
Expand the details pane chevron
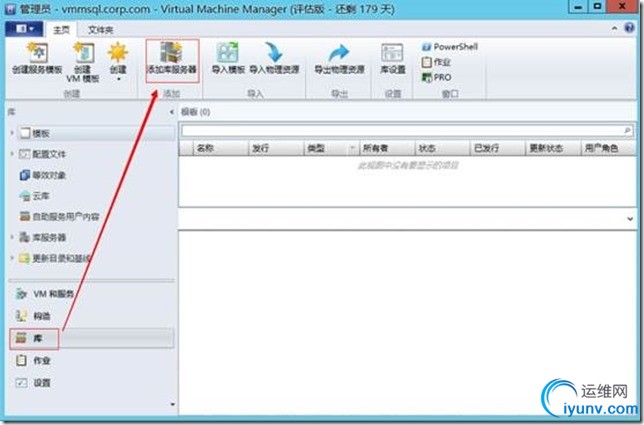click(630, 219)
